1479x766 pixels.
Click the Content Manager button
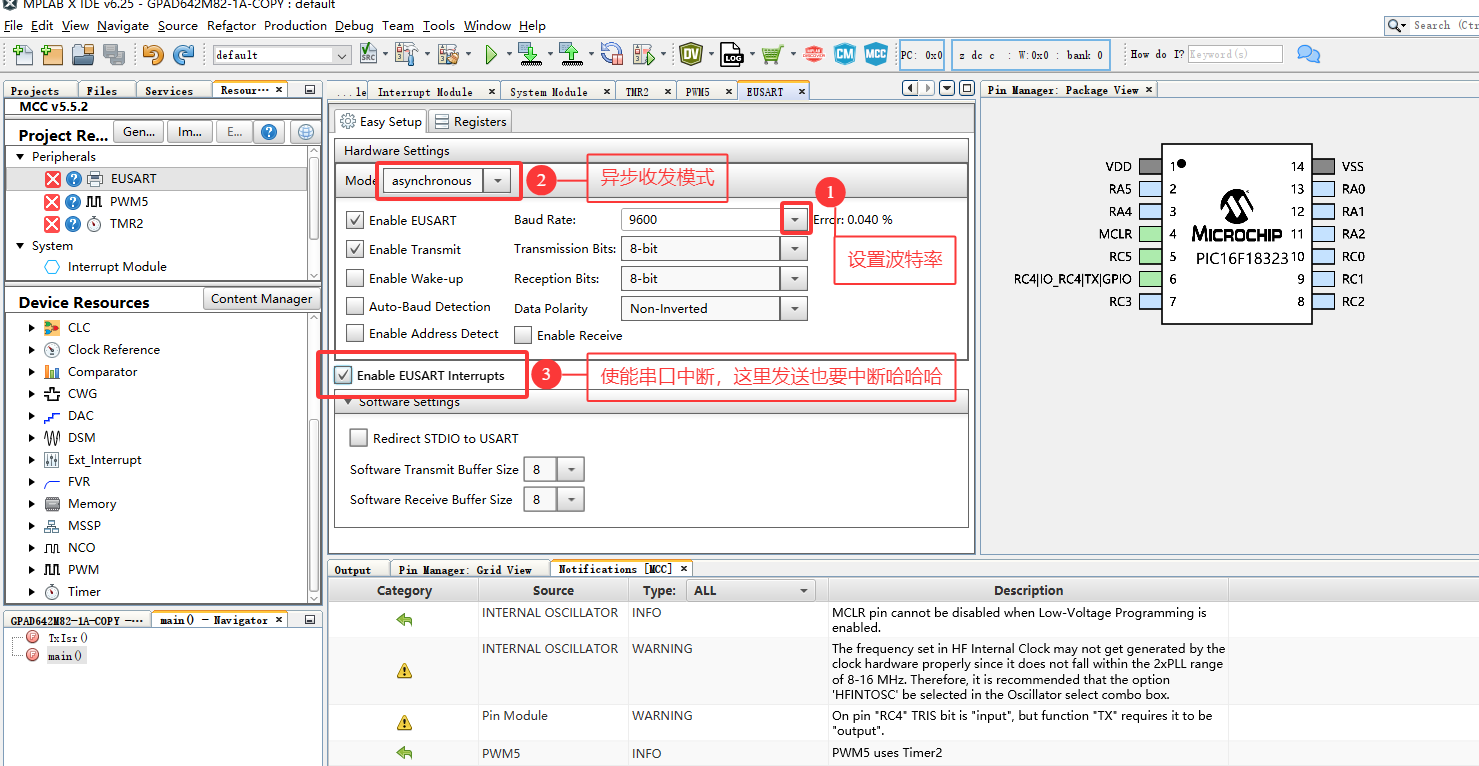[x=261, y=298]
